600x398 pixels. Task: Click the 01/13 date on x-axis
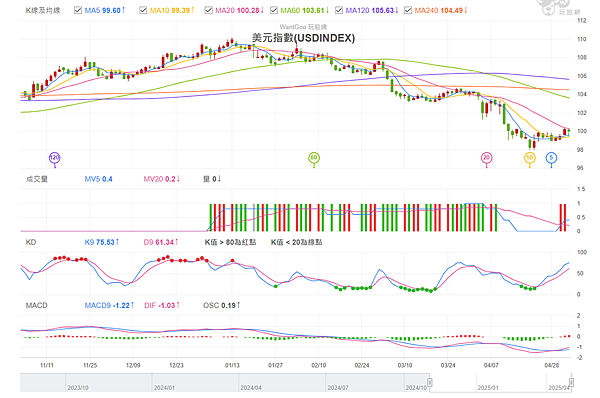click(232, 365)
